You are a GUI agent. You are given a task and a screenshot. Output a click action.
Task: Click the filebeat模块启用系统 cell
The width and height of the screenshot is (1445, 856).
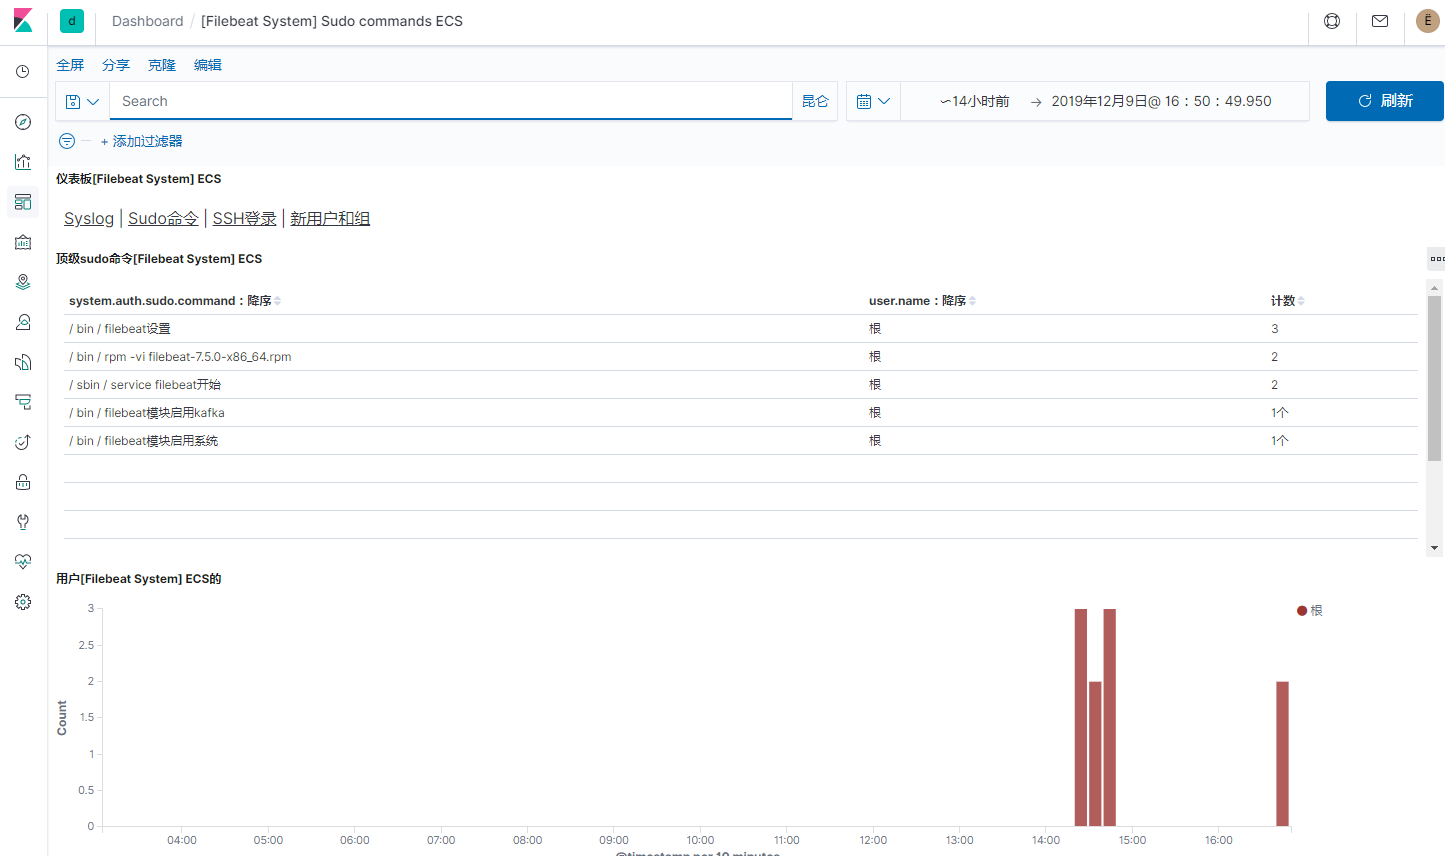coord(144,441)
